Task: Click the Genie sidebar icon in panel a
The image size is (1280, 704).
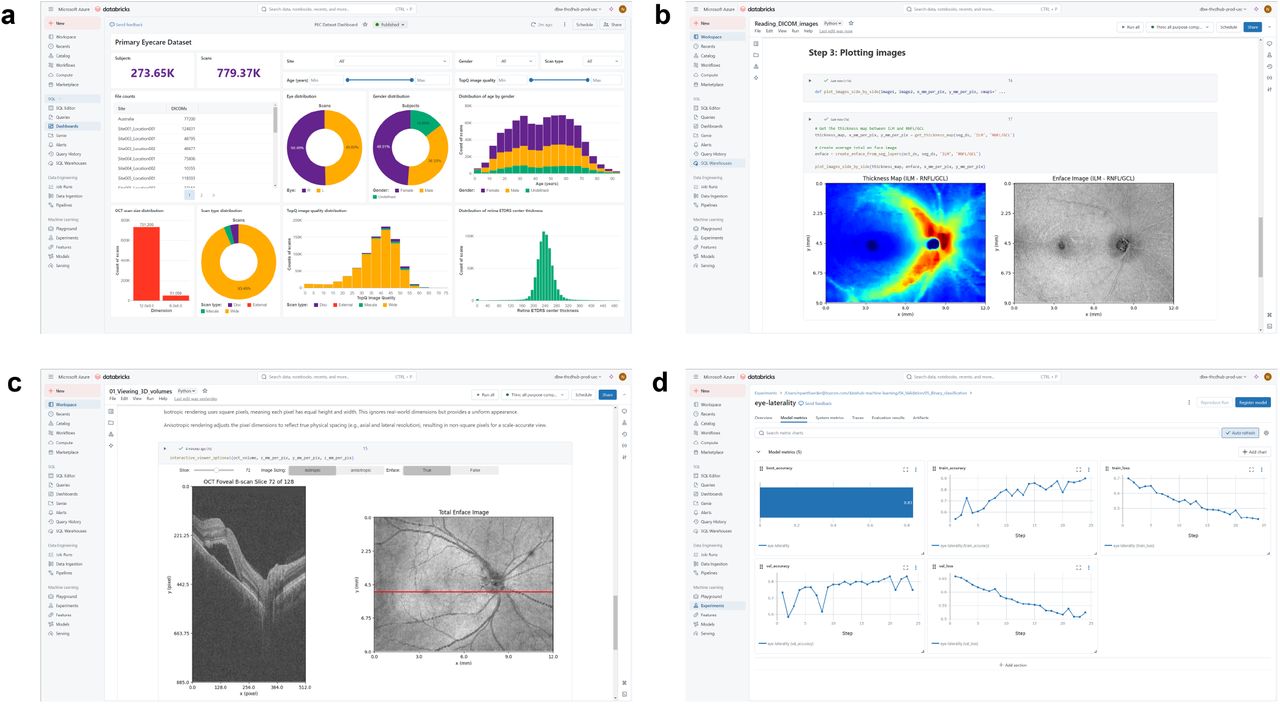Action: point(51,135)
